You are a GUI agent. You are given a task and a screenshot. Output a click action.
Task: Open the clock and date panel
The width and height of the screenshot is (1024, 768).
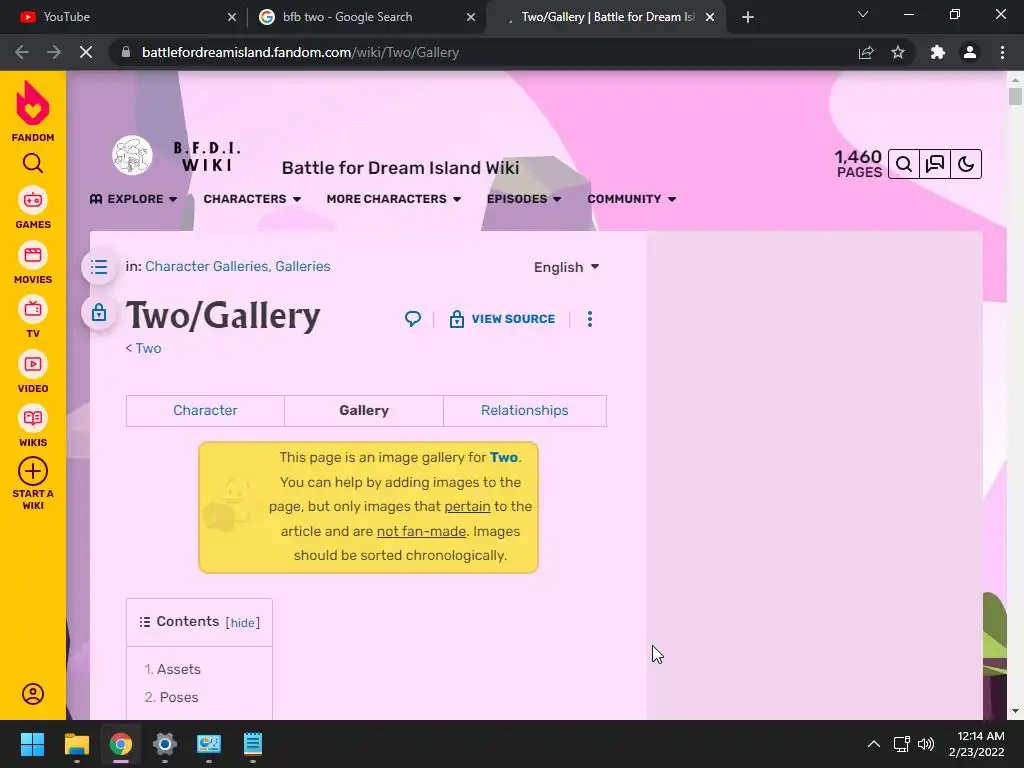[x=976, y=744]
